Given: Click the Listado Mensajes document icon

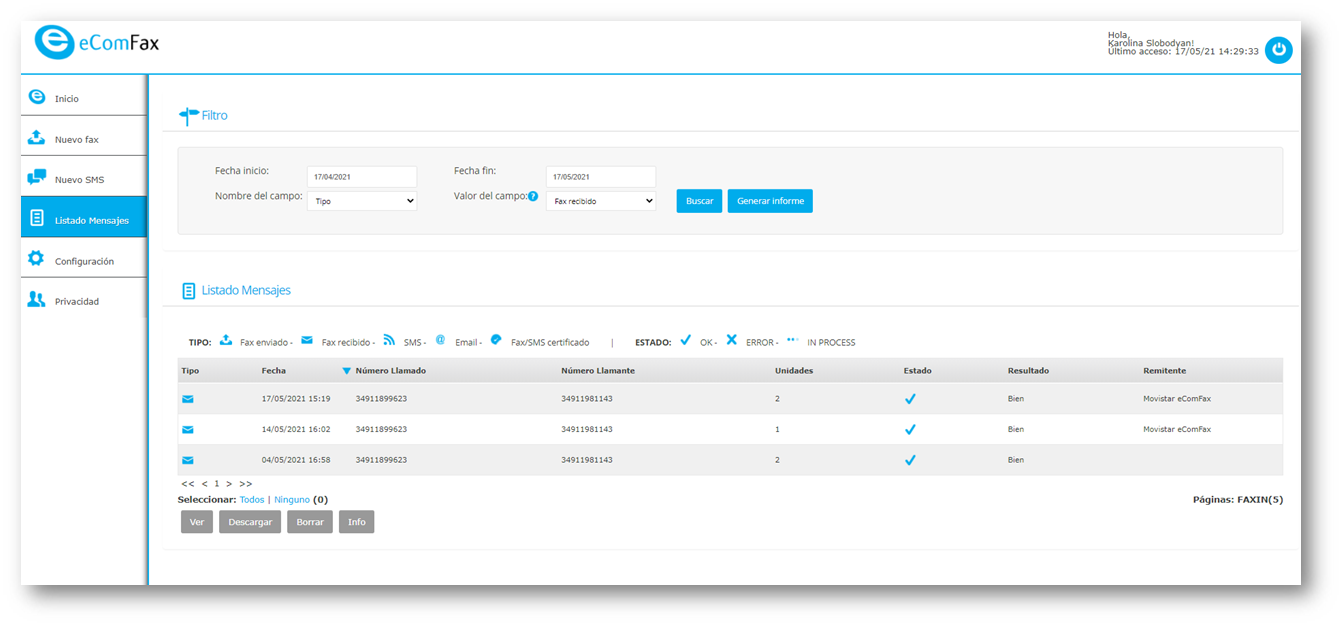Looking at the screenshot, I should [x=37, y=218].
